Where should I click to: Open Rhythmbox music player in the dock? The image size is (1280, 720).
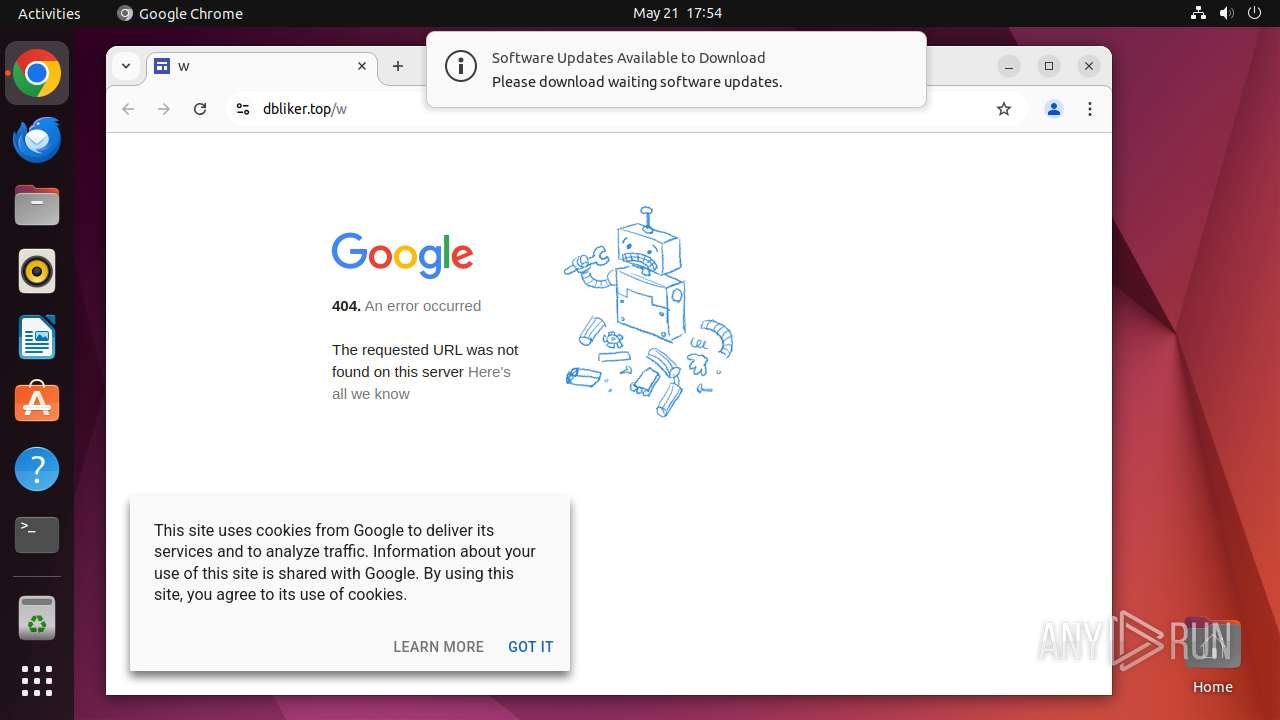point(37,272)
